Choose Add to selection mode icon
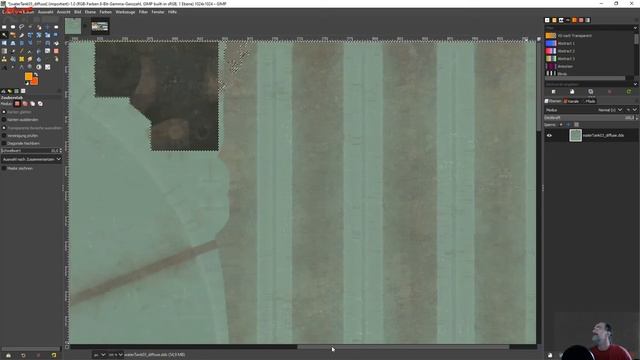640x360 pixels. 25,104
